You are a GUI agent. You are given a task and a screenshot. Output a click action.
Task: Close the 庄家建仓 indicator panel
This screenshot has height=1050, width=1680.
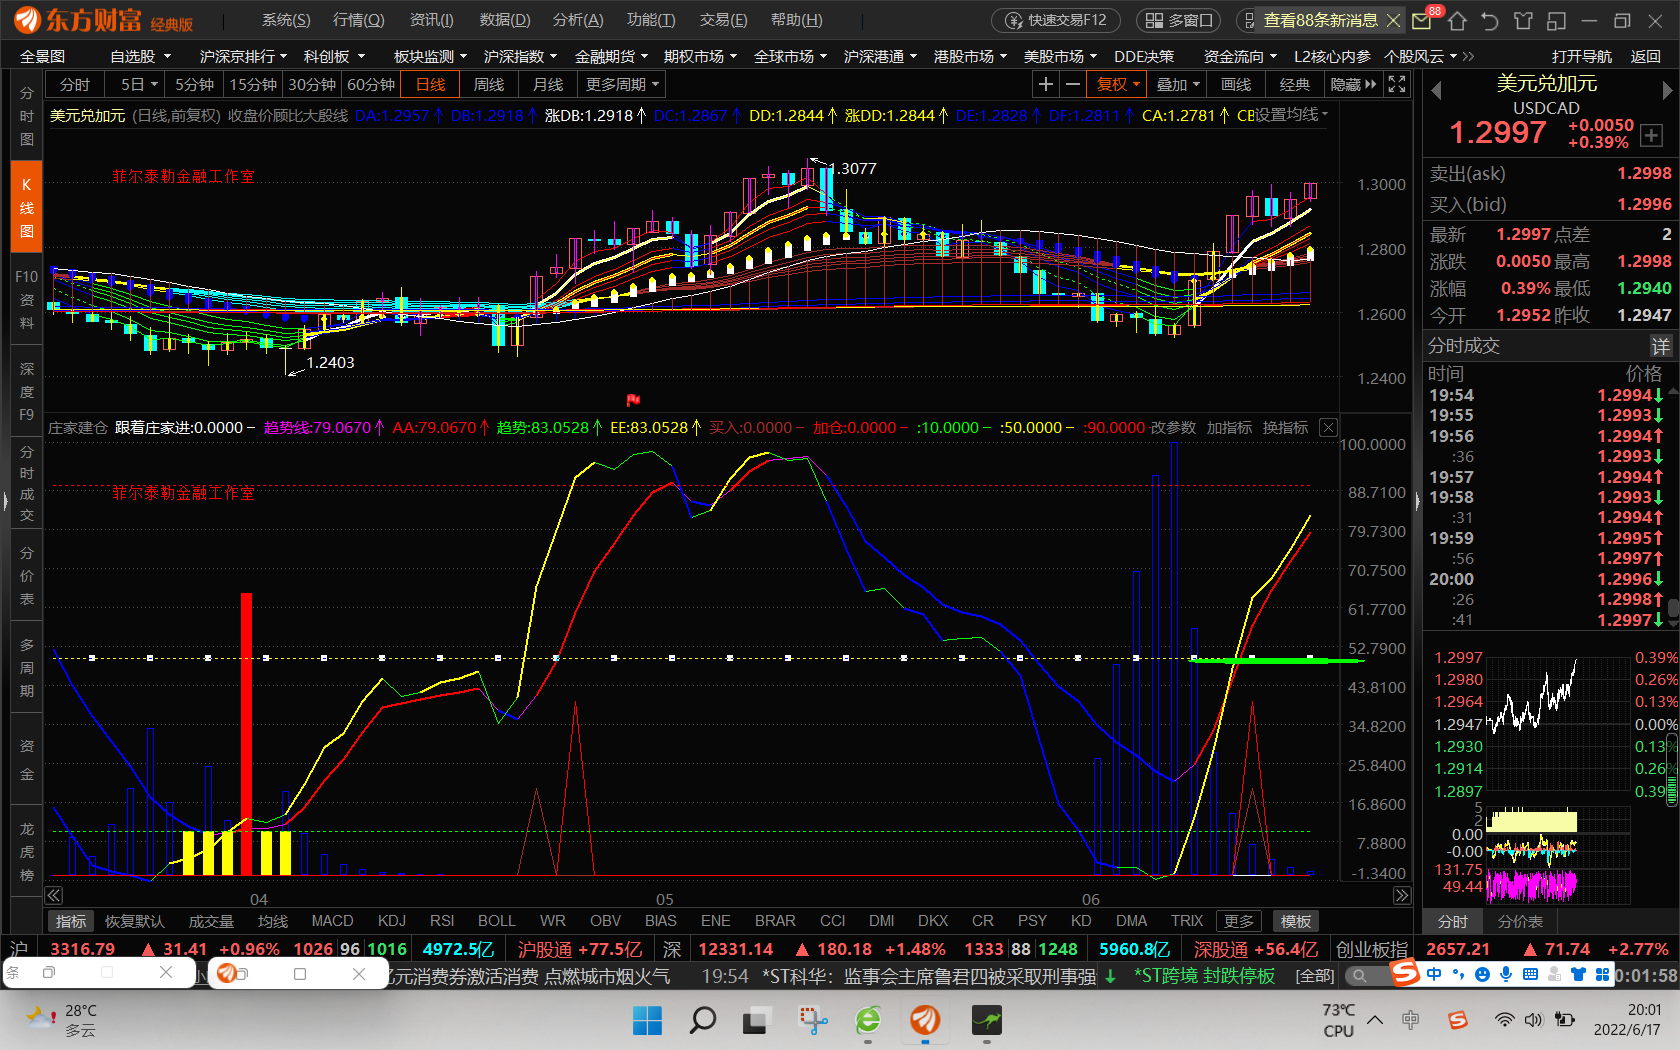coord(1328,427)
